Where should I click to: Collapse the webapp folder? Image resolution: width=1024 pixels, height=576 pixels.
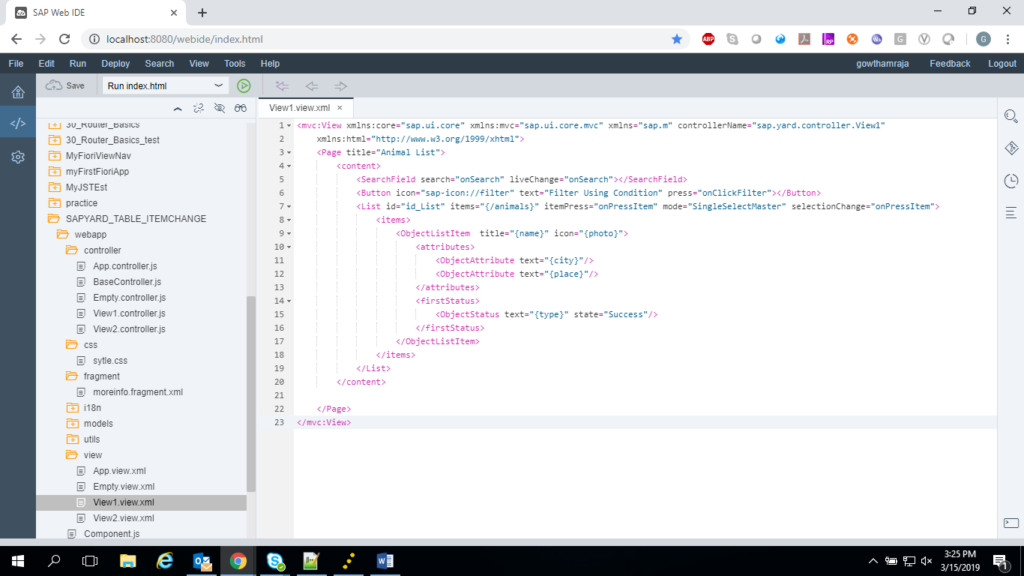[x=63, y=234]
